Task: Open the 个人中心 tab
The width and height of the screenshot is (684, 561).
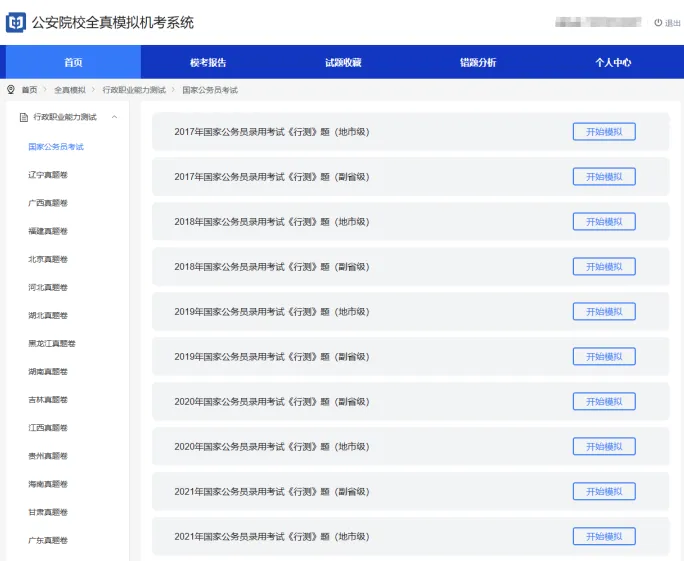Action: coord(613,62)
